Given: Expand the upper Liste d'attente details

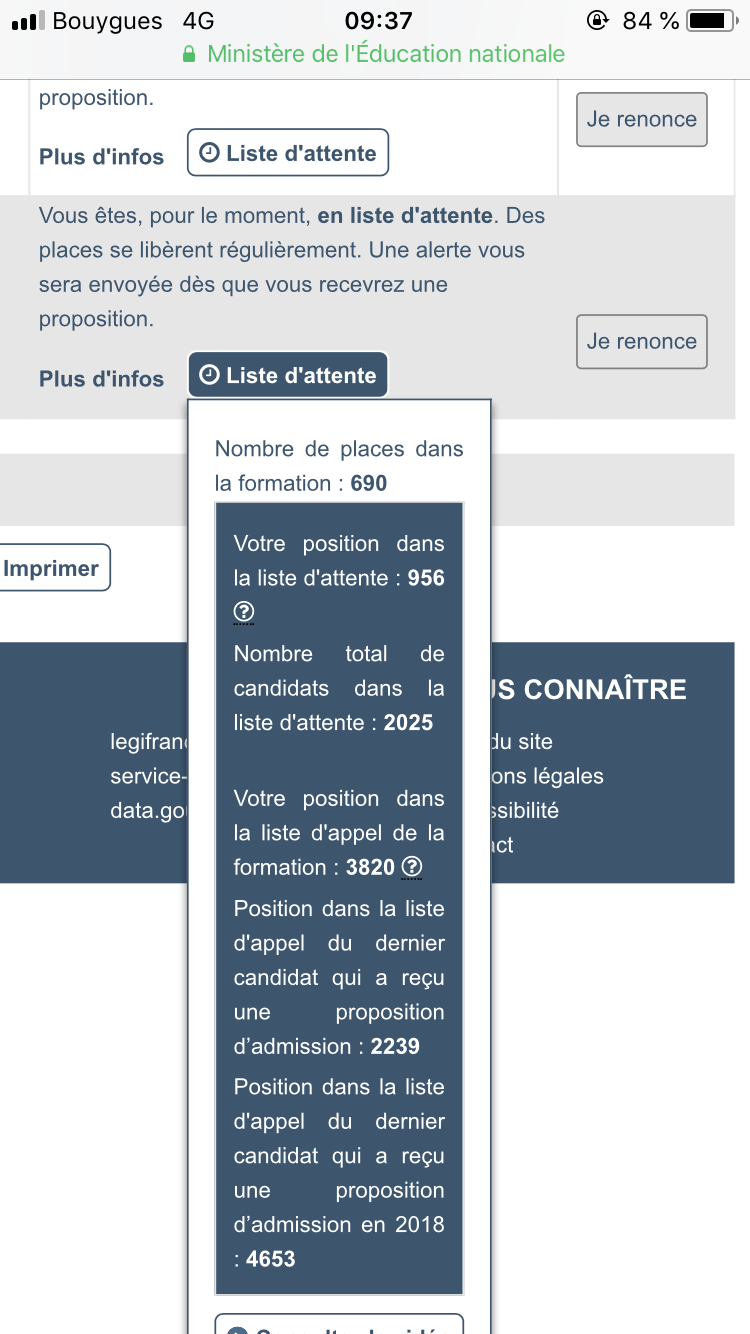Looking at the screenshot, I should coord(288,154).
